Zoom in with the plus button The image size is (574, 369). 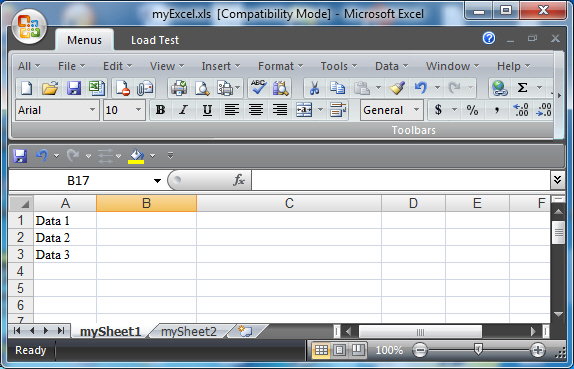click(x=537, y=350)
